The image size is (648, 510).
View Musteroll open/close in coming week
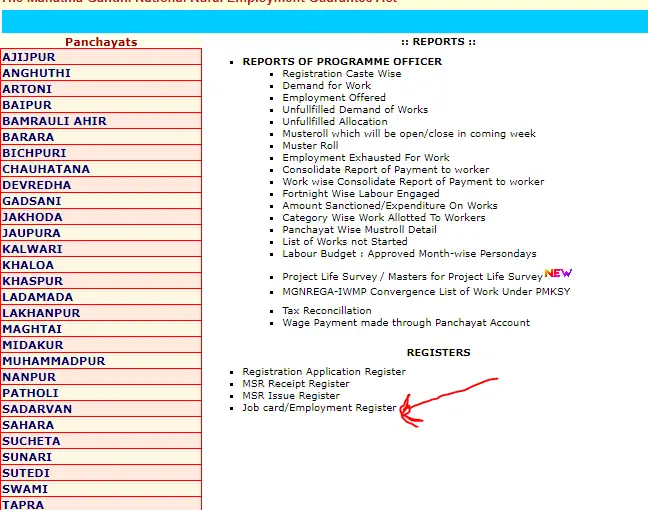click(409, 133)
